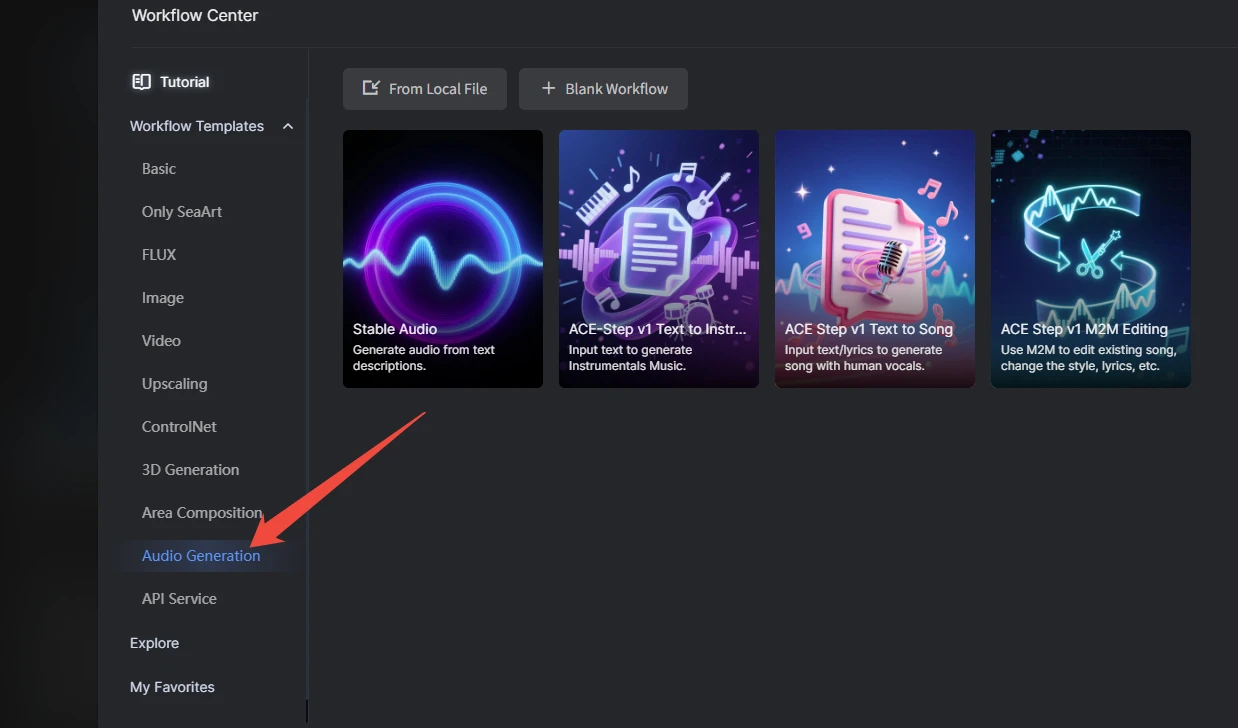Image resolution: width=1238 pixels, height=728 pixels.
Task: Switch to the FLUX category
Action: pyautogui.click(x=159, y=255)
